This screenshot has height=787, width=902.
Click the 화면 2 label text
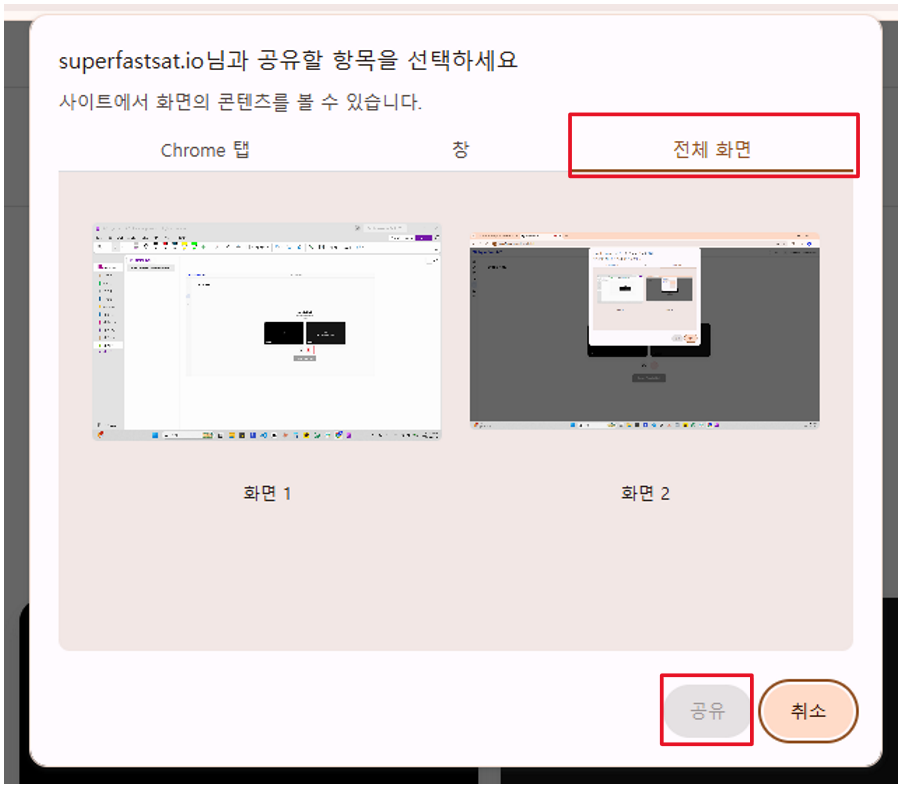(645, 494)
